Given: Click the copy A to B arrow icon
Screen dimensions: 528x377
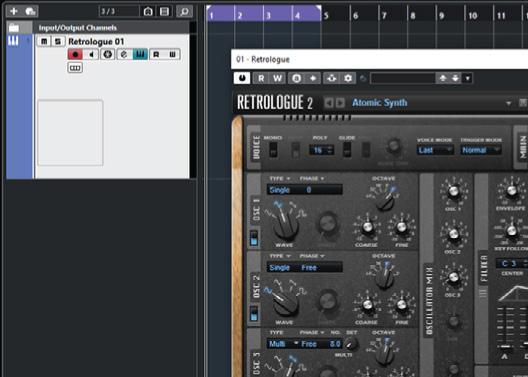Looking at the screenshot, I should pos(313,78).
